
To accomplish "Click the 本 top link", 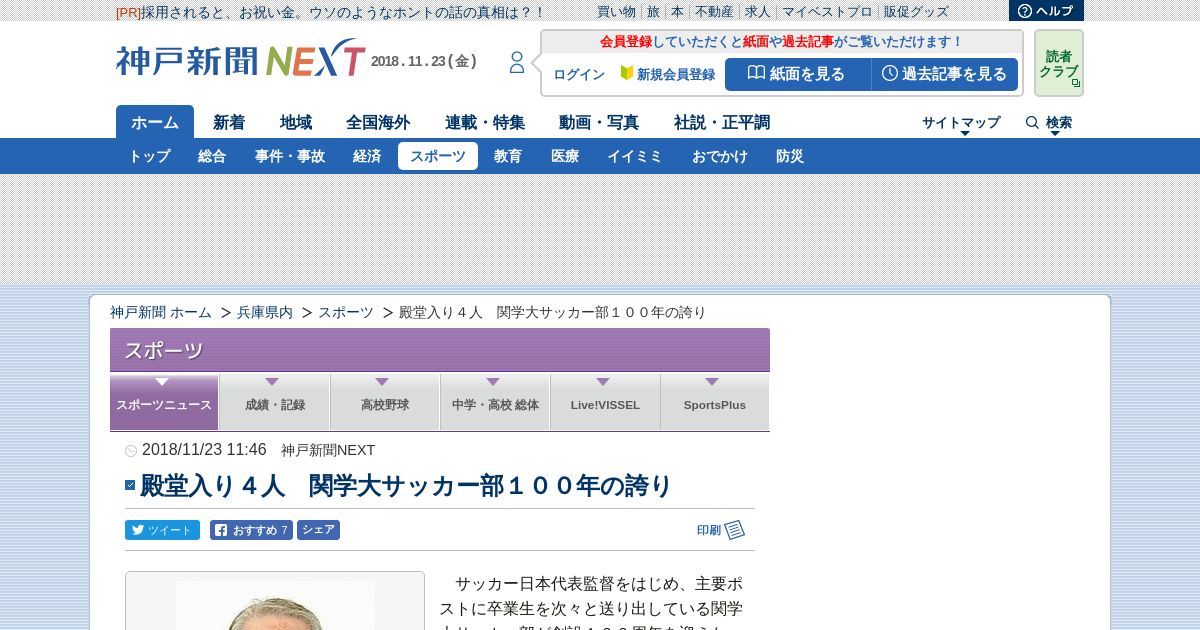I will pos(677,12).
